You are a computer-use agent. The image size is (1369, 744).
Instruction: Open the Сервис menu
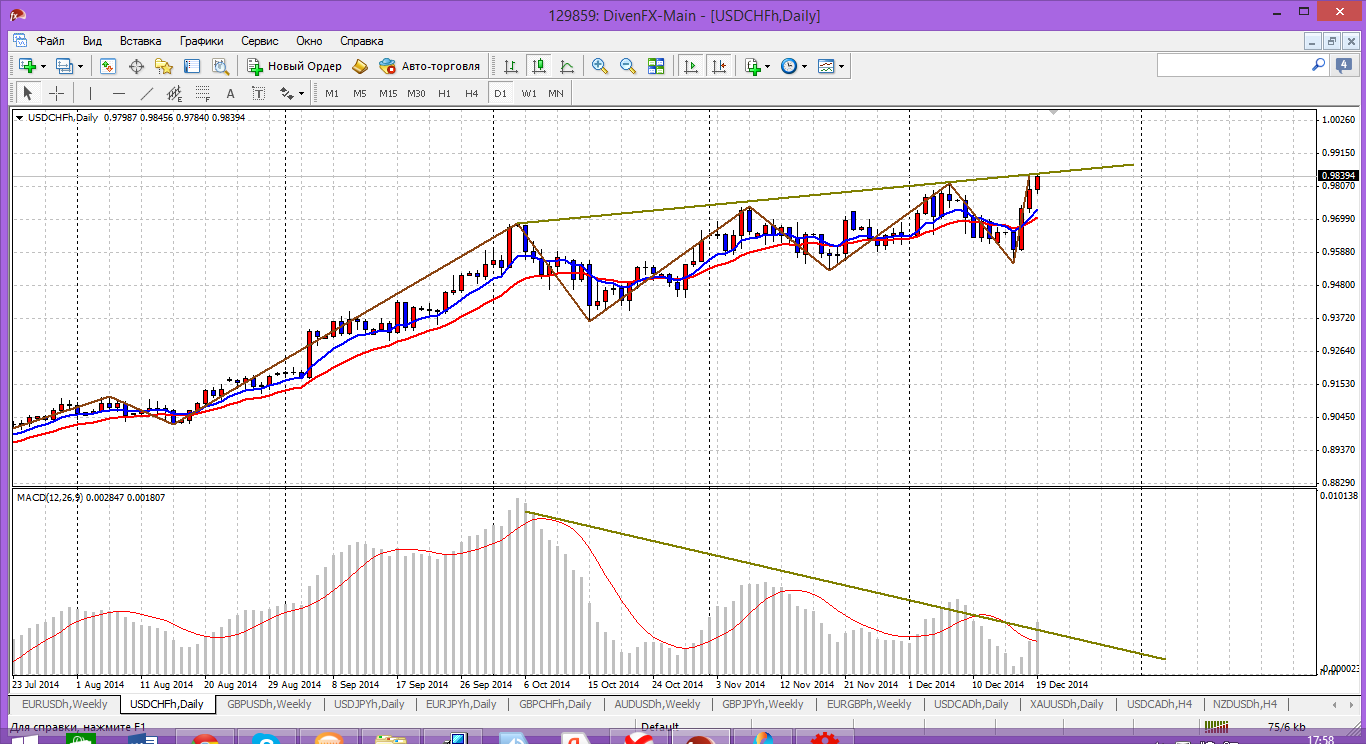click(260, 41)
